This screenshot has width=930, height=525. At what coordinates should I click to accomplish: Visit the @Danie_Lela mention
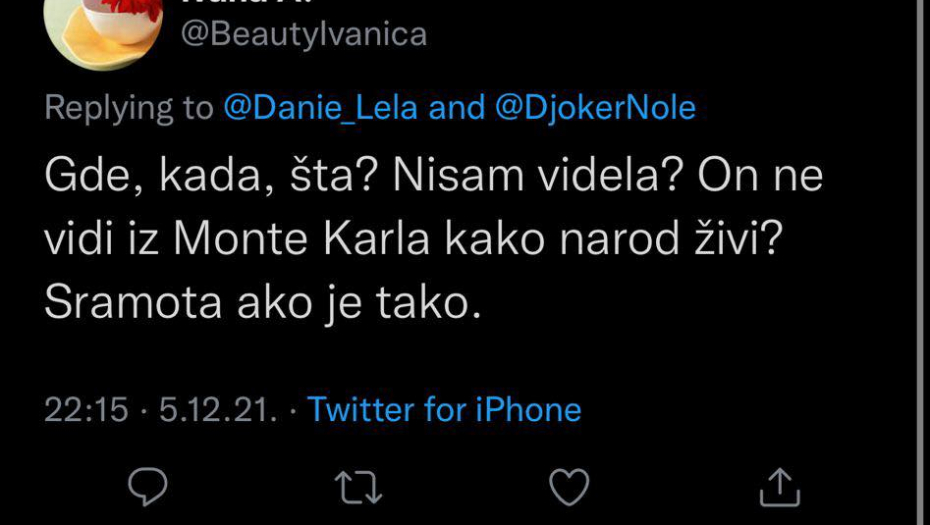pyautogui.click(x=320, y=107)
